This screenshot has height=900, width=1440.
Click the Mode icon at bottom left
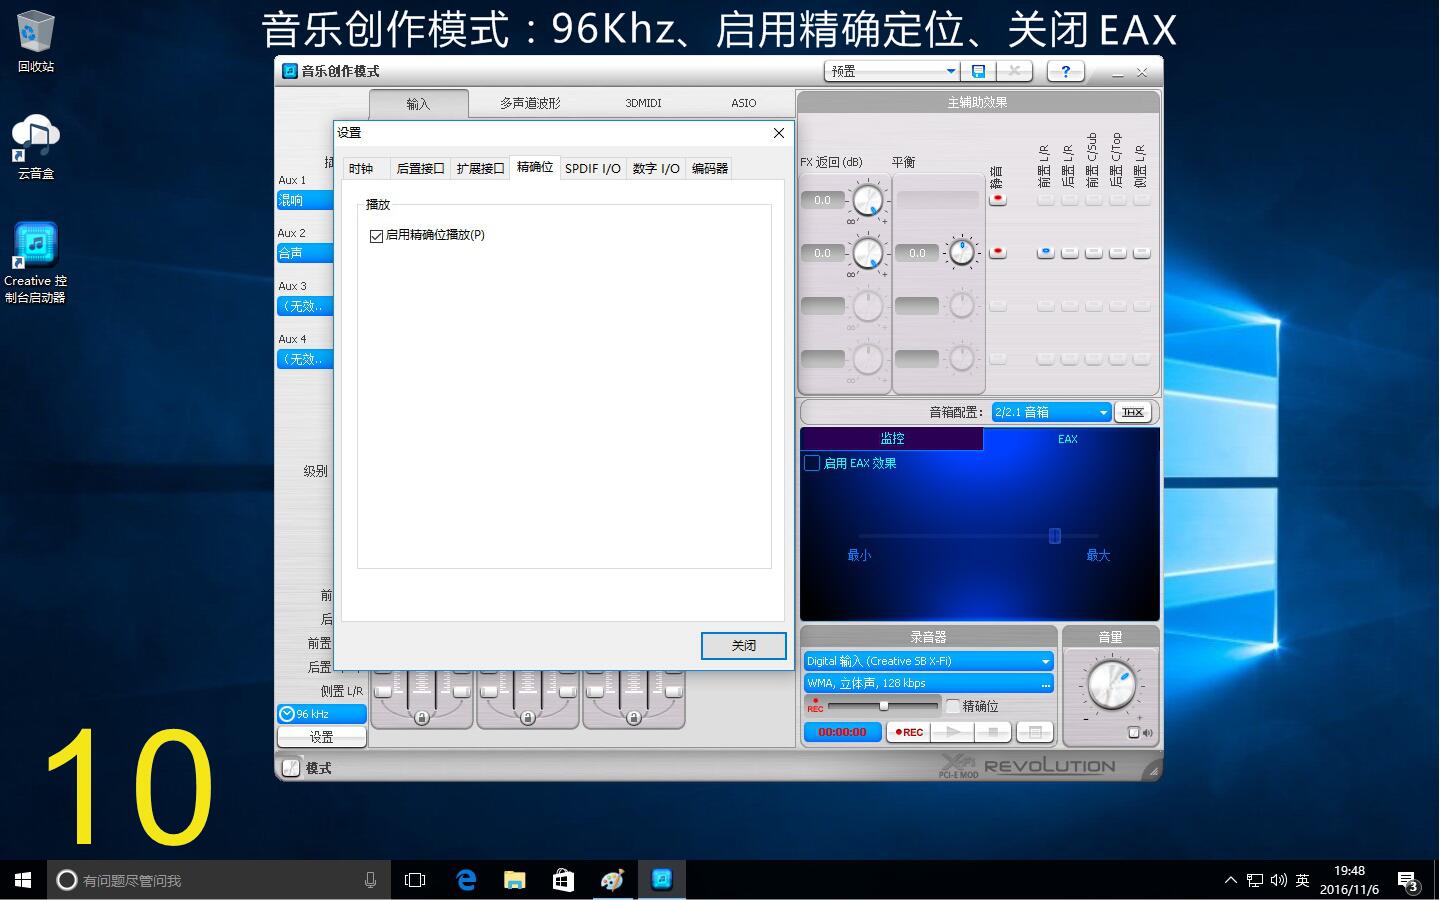pyautogui.click(x=291, y=768)
